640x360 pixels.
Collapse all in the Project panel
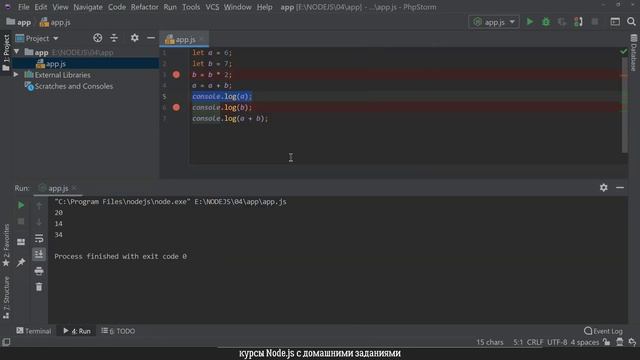point(114,38)
